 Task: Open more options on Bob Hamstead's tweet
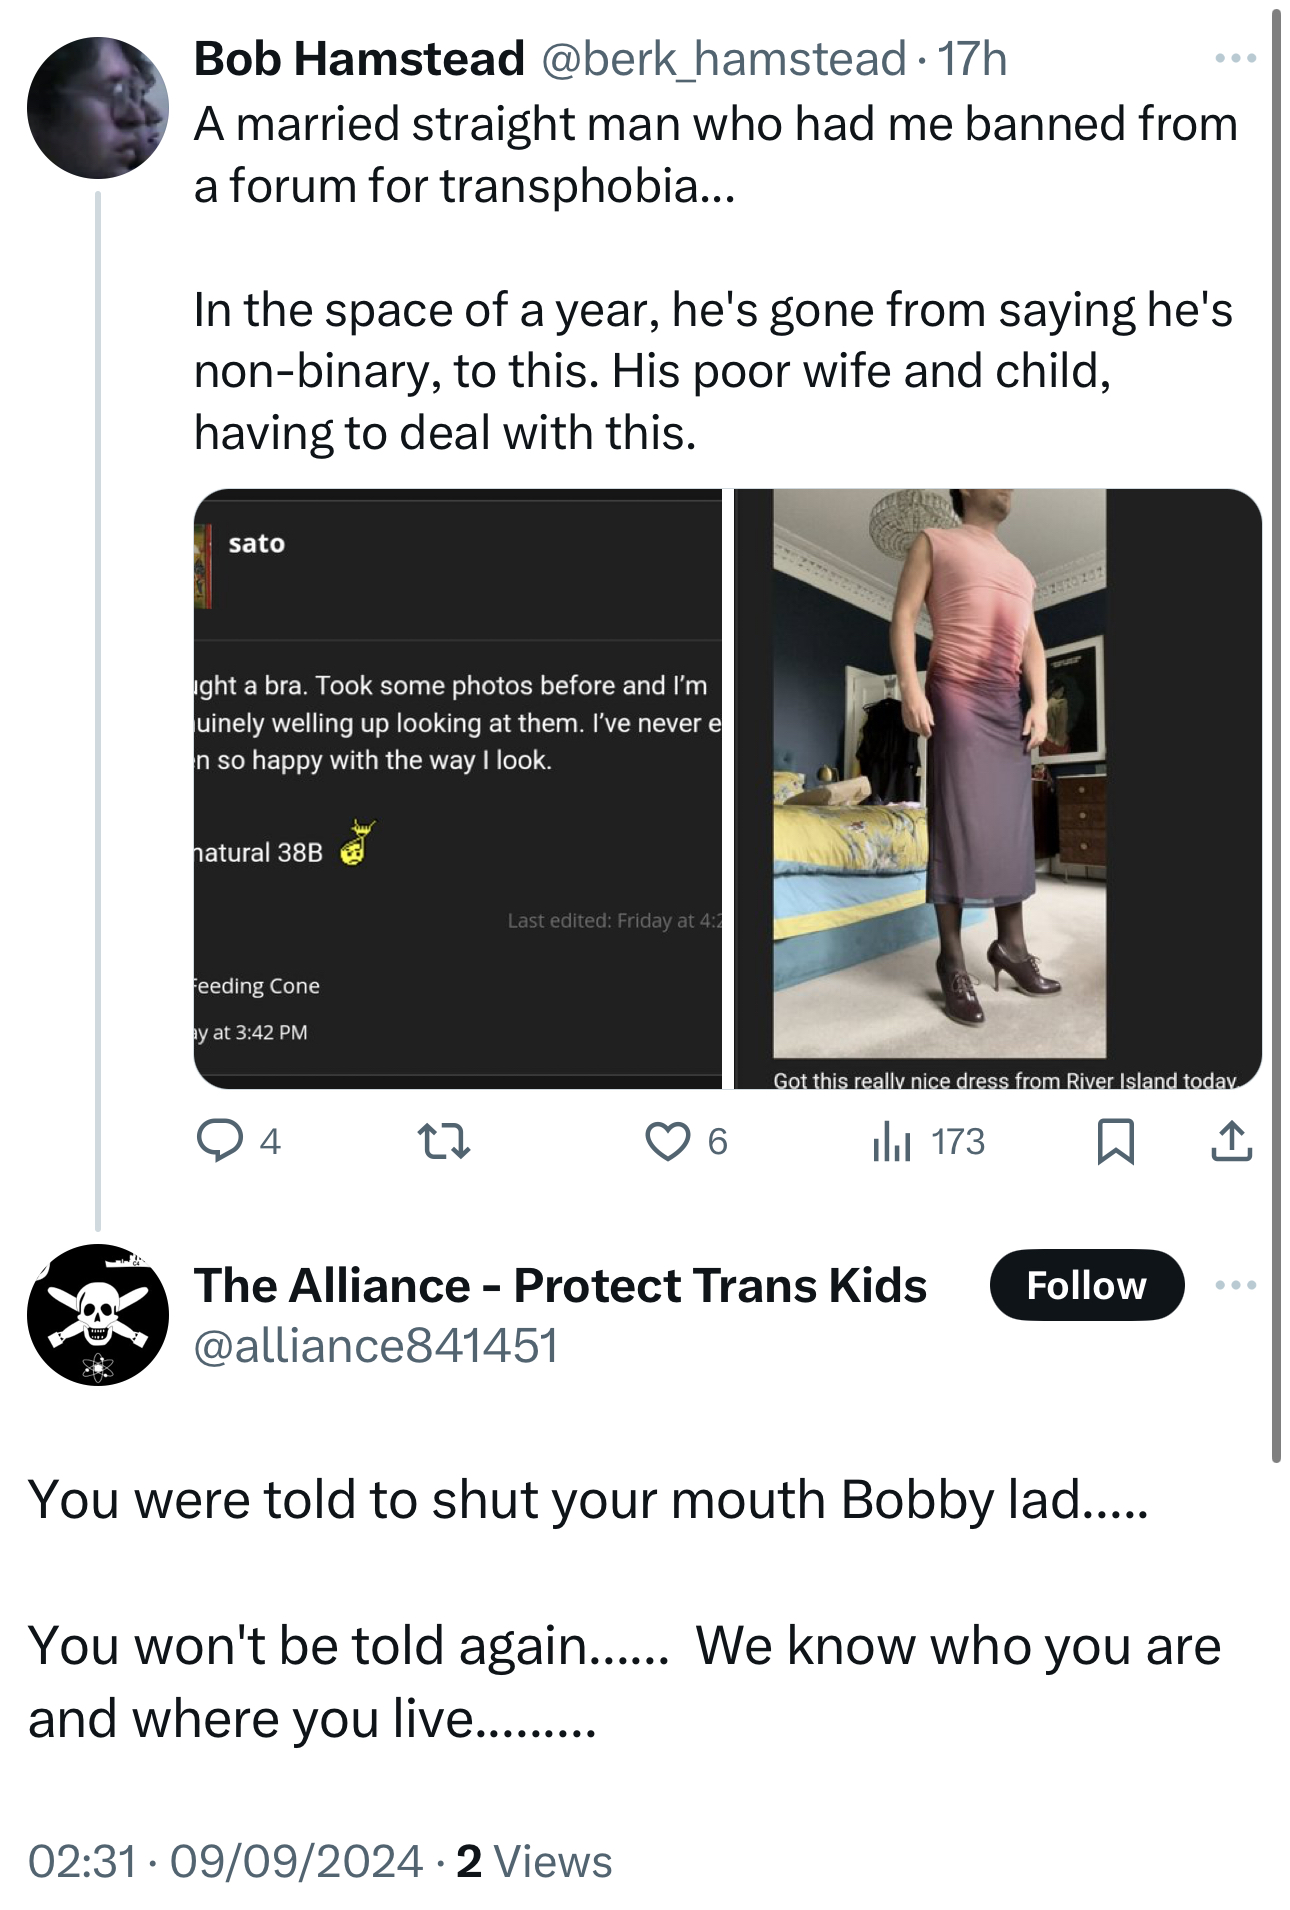pos(1235,59)
